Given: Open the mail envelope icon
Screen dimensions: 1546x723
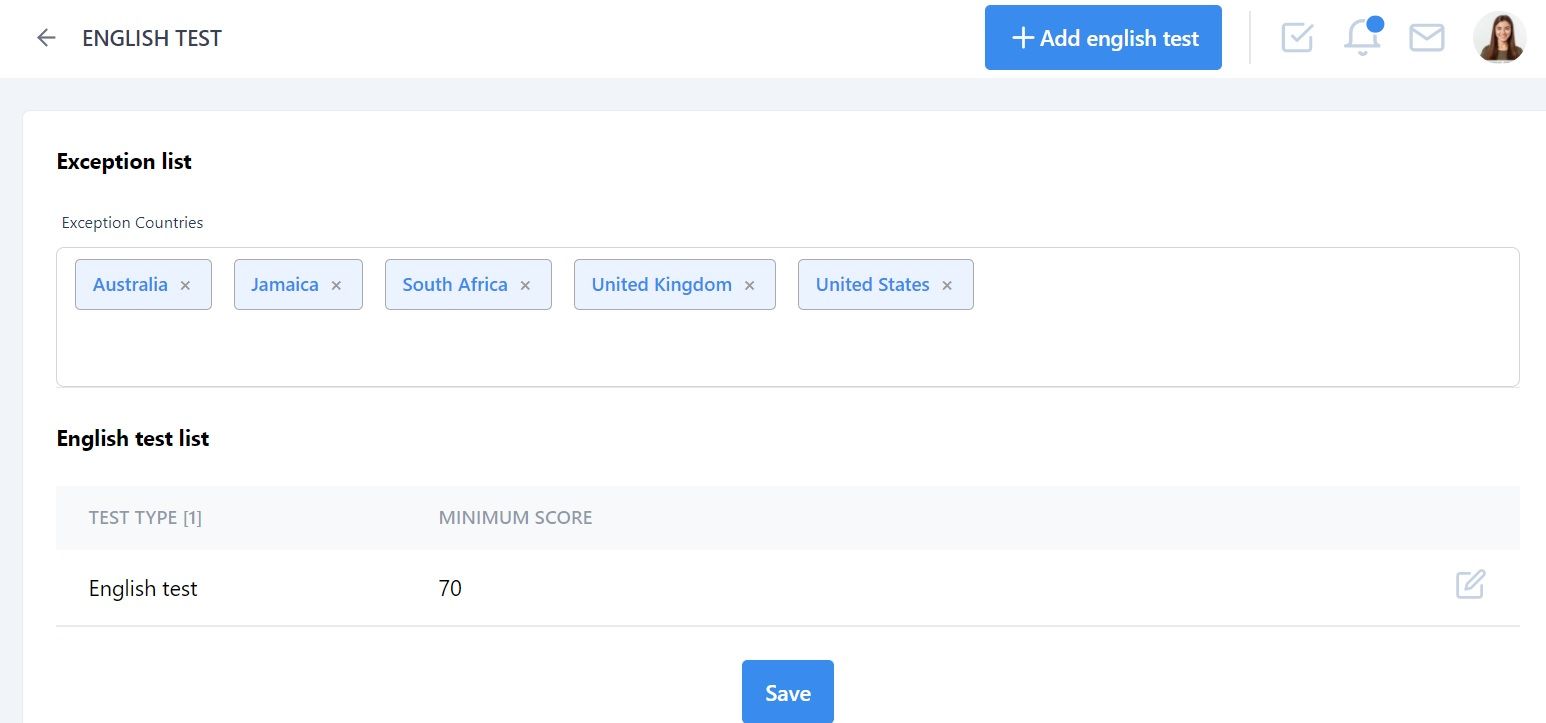Looking at the screenshot, I should pyautogui.click(x=1427, y=38).
